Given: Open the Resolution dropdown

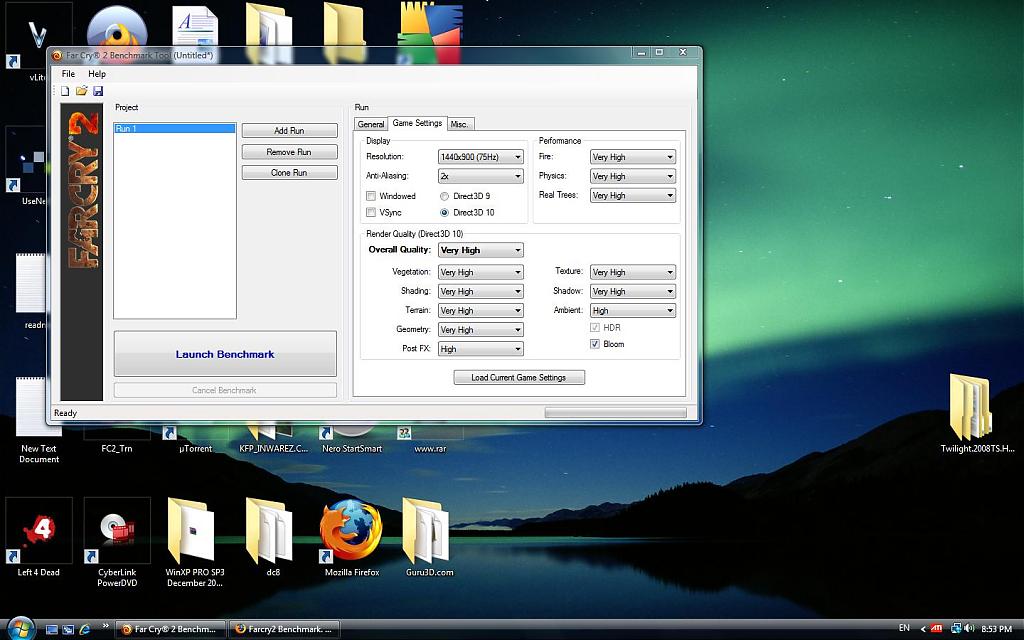Looking at the screenshot, I should [481, 157].
